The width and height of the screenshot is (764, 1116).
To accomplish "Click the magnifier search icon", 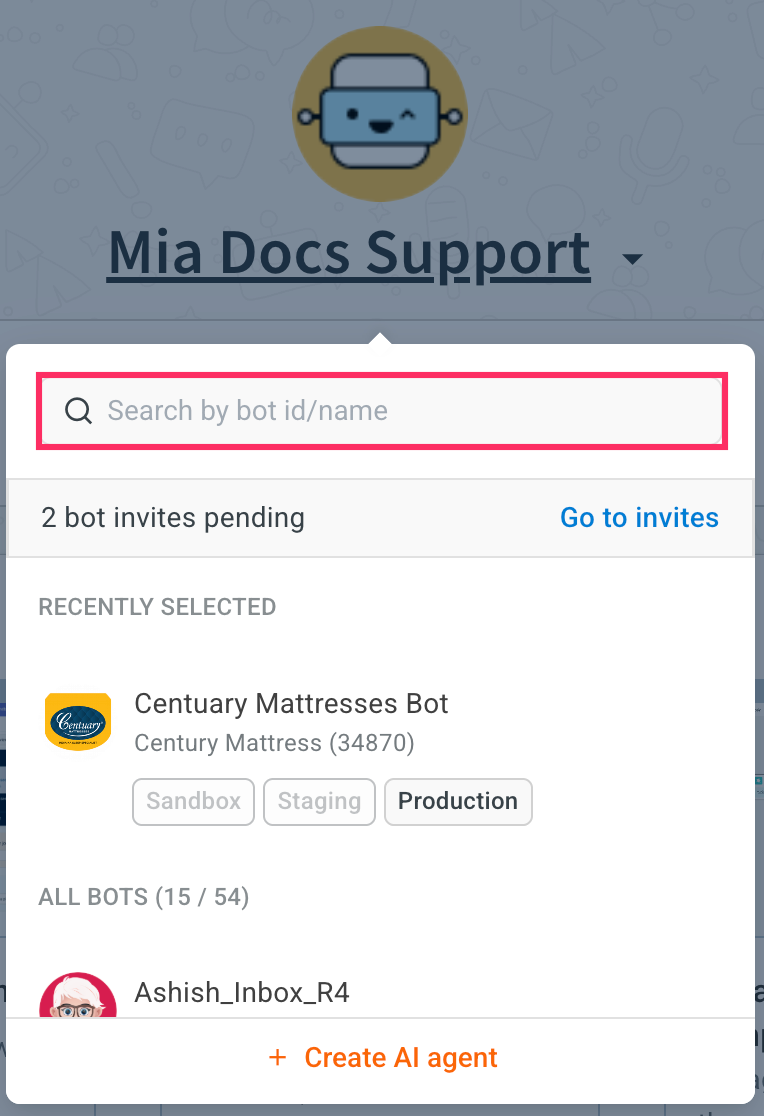I will point(78,410).
